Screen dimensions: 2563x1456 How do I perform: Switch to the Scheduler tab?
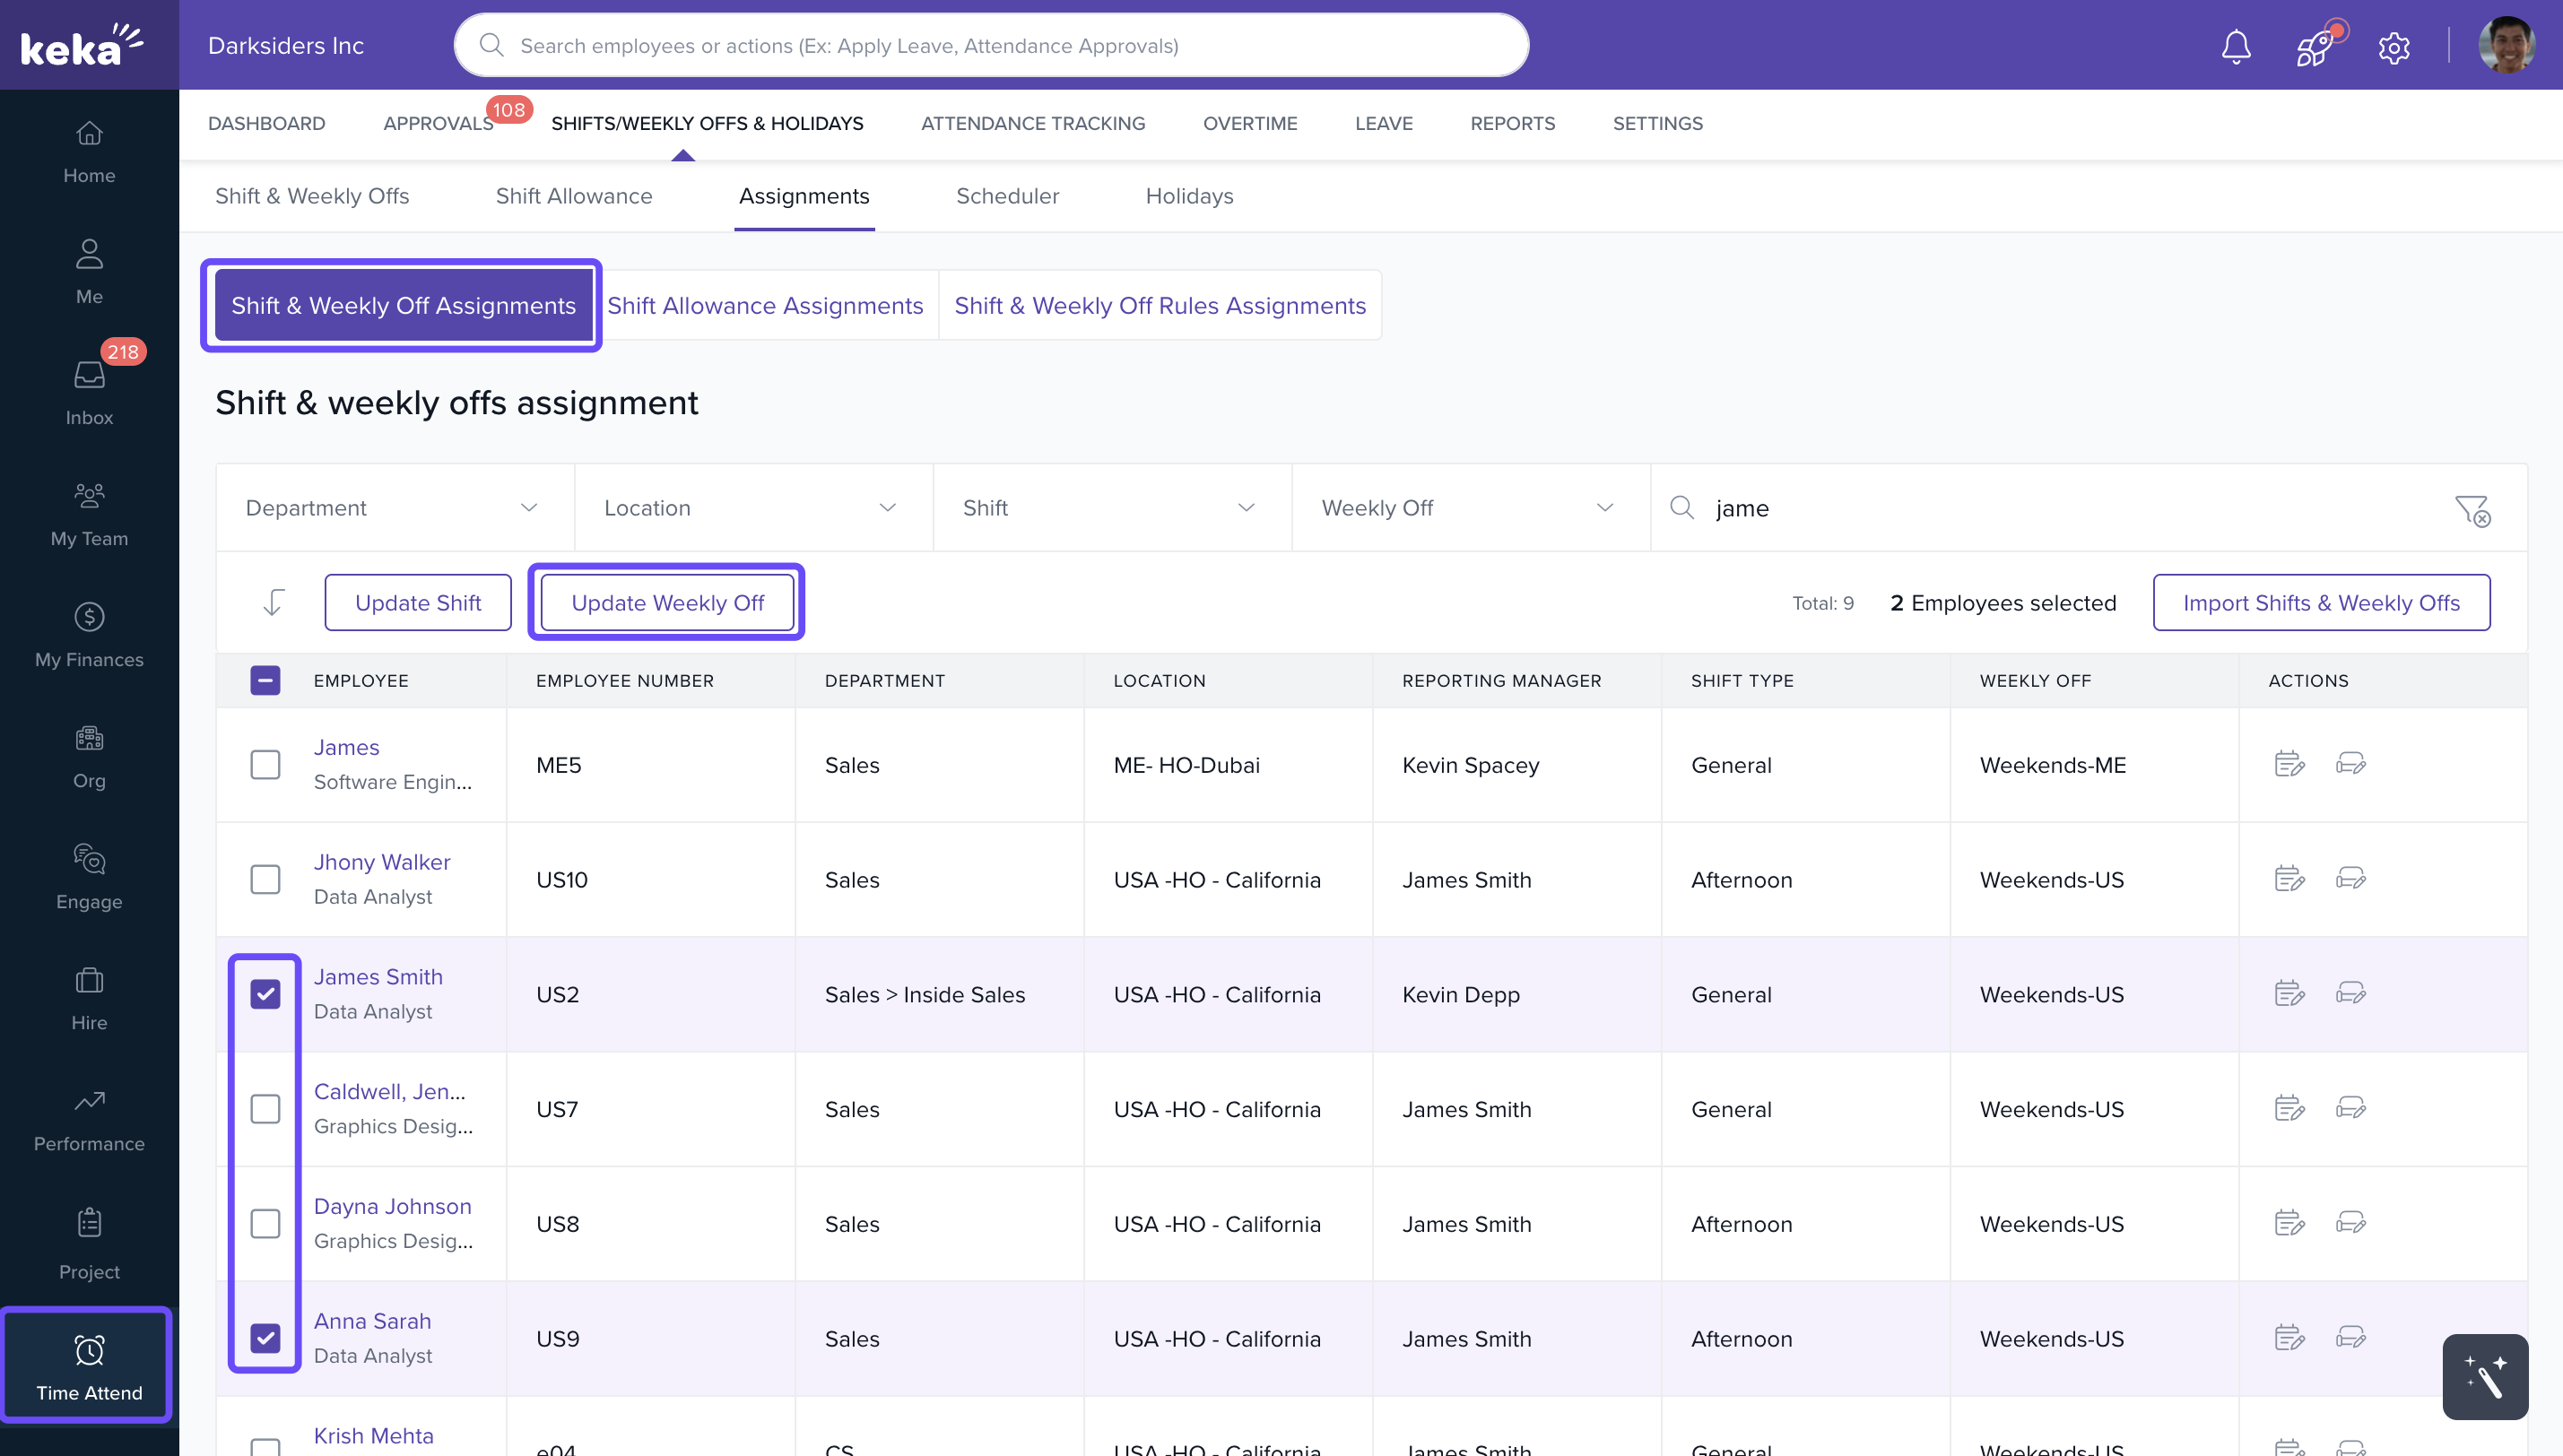1006,196
